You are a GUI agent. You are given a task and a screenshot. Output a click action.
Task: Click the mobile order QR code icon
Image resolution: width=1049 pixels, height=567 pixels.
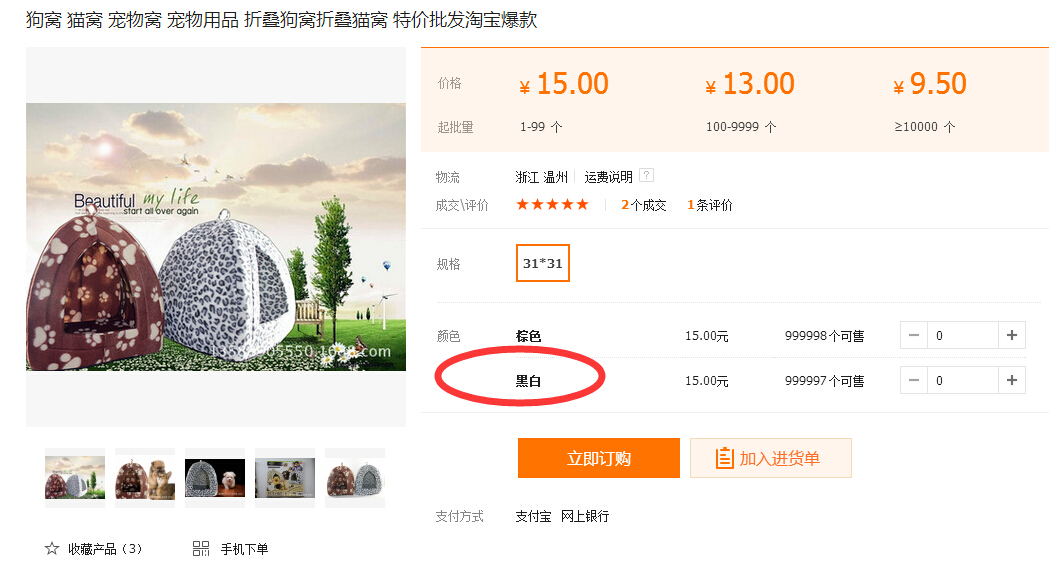pos(201,548)
